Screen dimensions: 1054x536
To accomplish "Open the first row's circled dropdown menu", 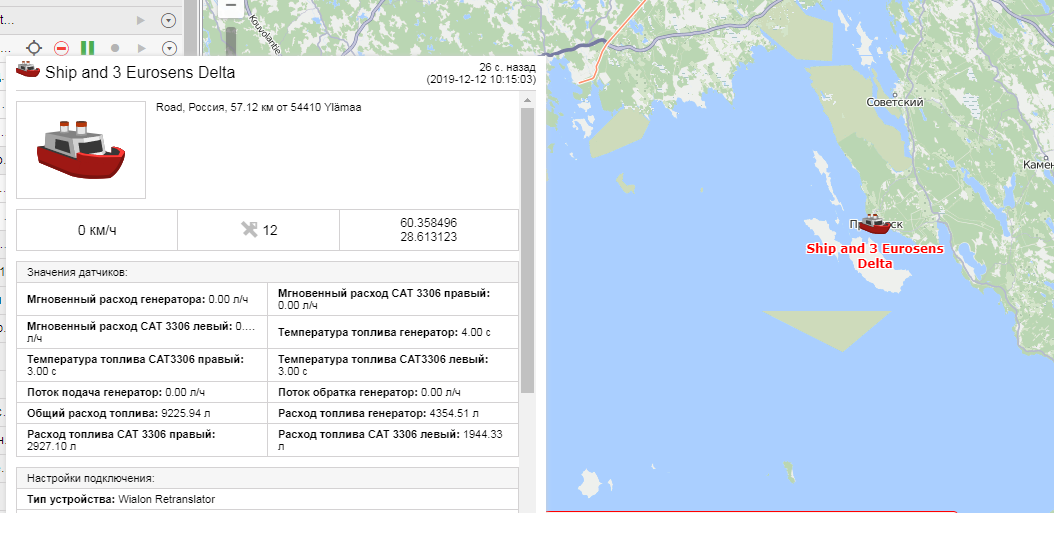I will 168,20.
